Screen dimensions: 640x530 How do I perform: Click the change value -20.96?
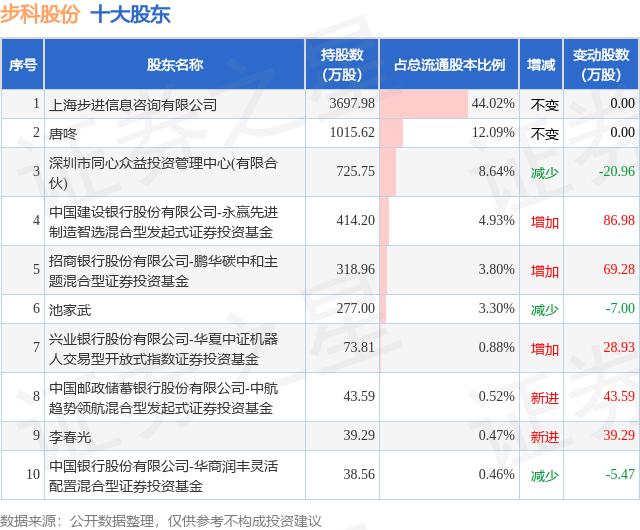point(617,171)
